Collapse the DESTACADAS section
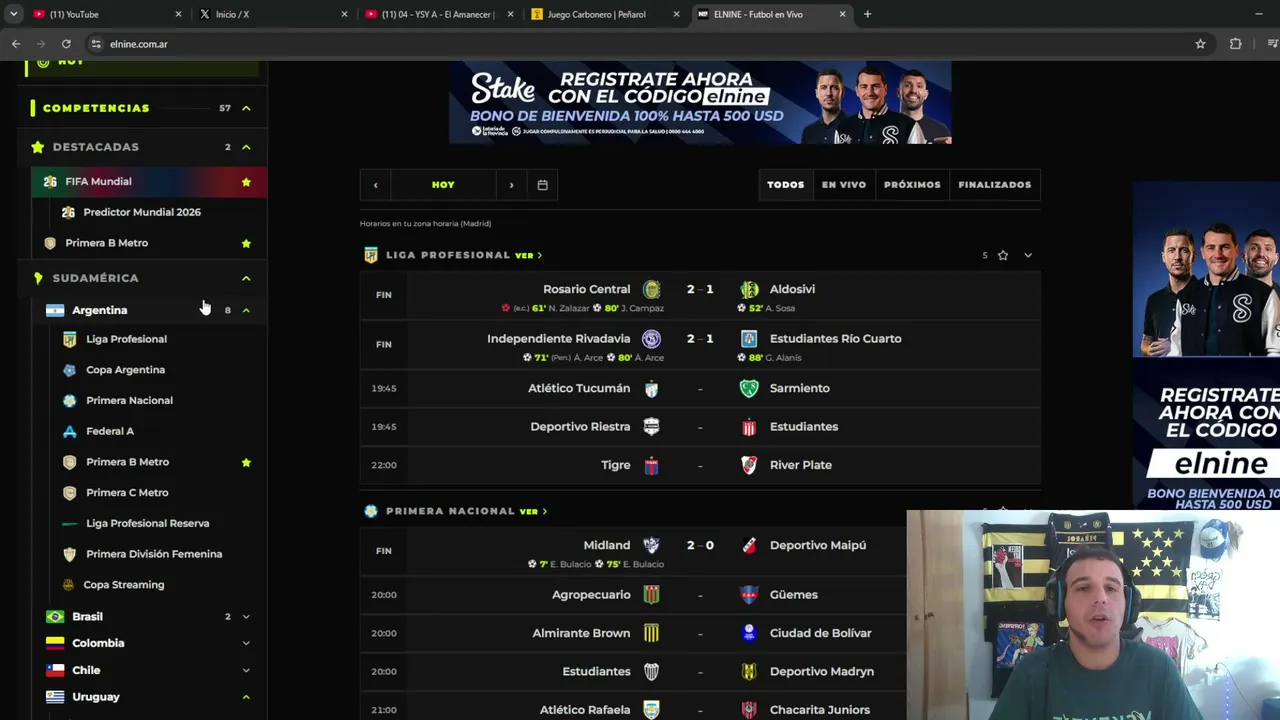The image size is (1280, 720). (246, 147)
